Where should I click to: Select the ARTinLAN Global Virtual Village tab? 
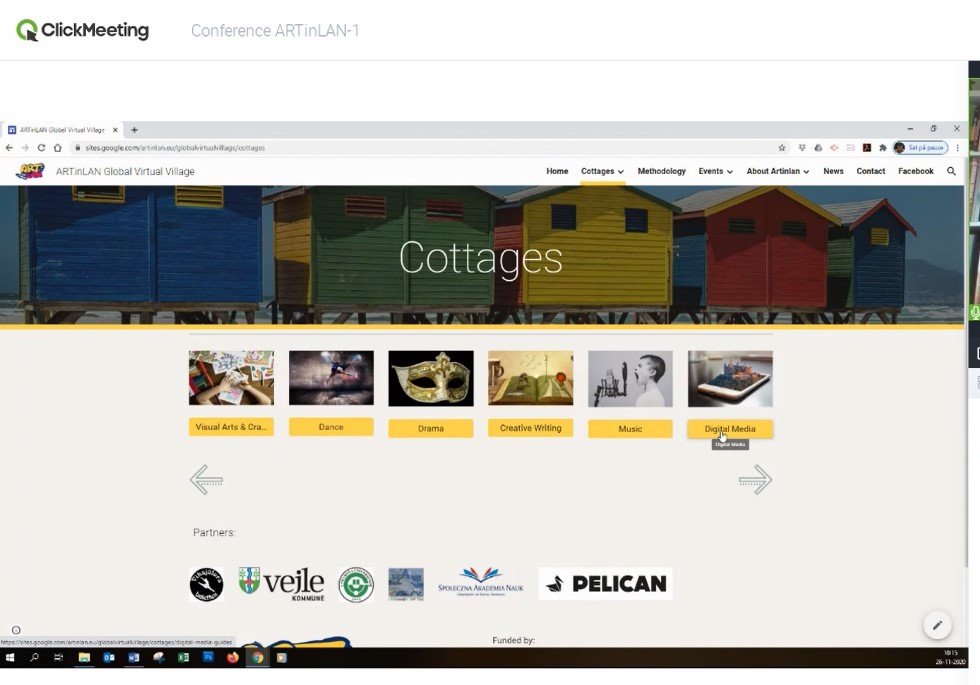coord(62,130)
